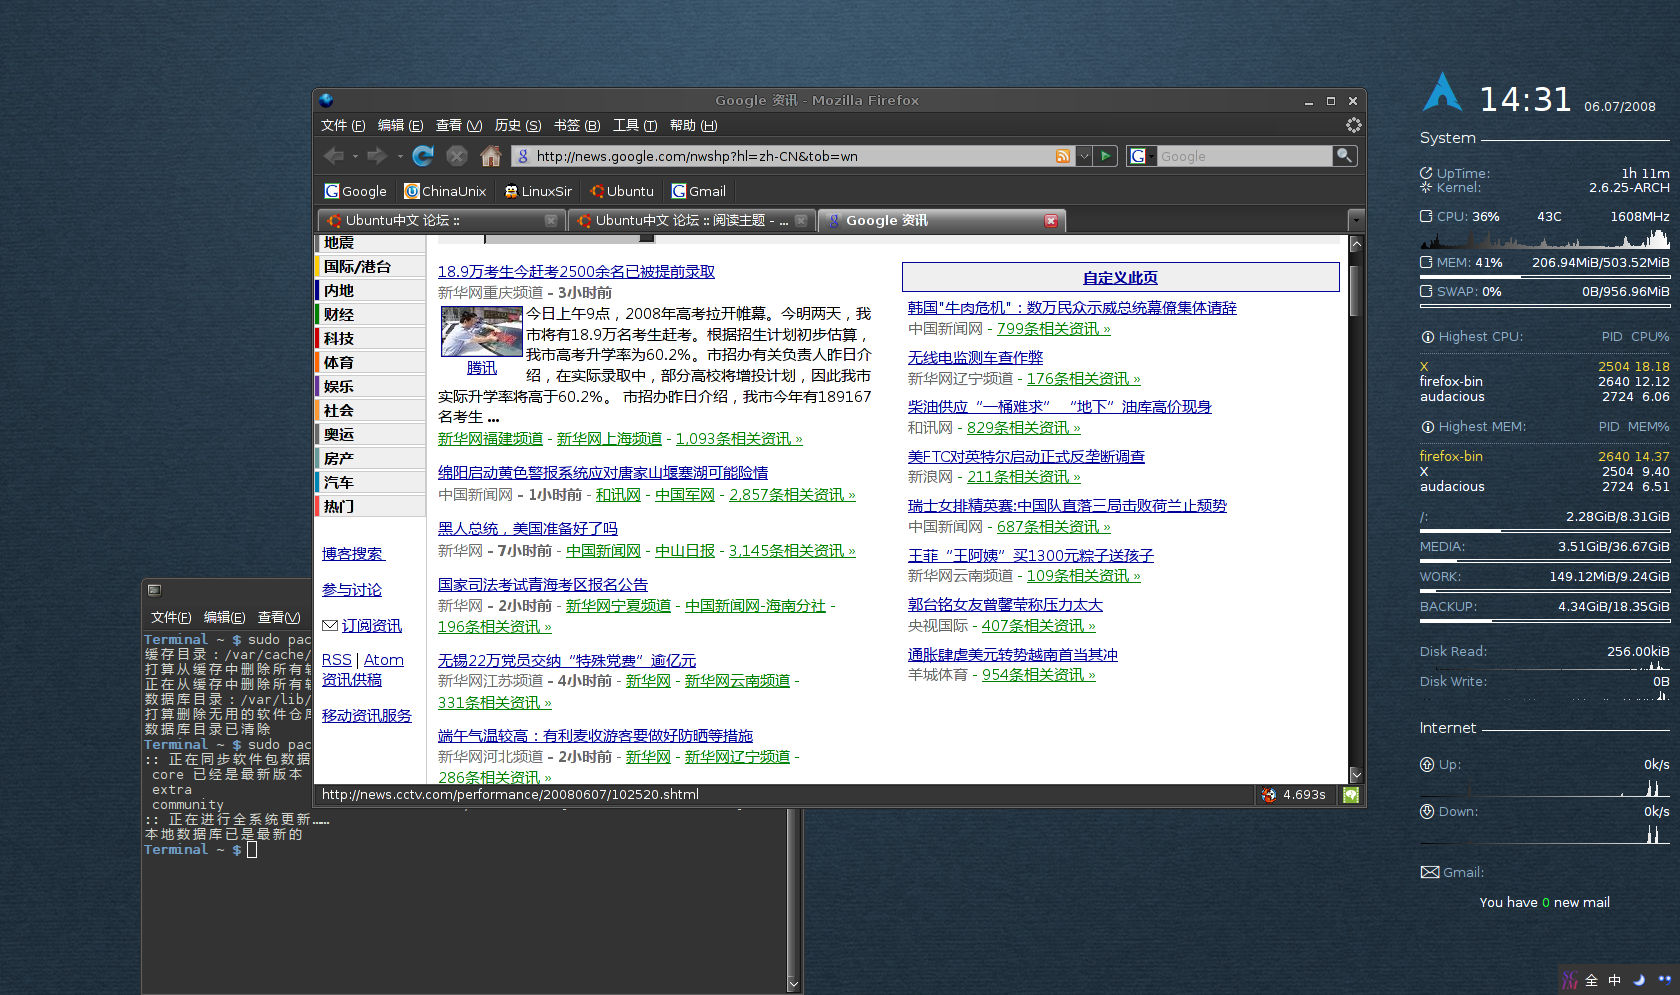The height and width of the screenshot is (995, 1680).
Task: Open 黑人总统，美国准备好了吗 headline
Action: pyautogui.click(x=527, y=528)
